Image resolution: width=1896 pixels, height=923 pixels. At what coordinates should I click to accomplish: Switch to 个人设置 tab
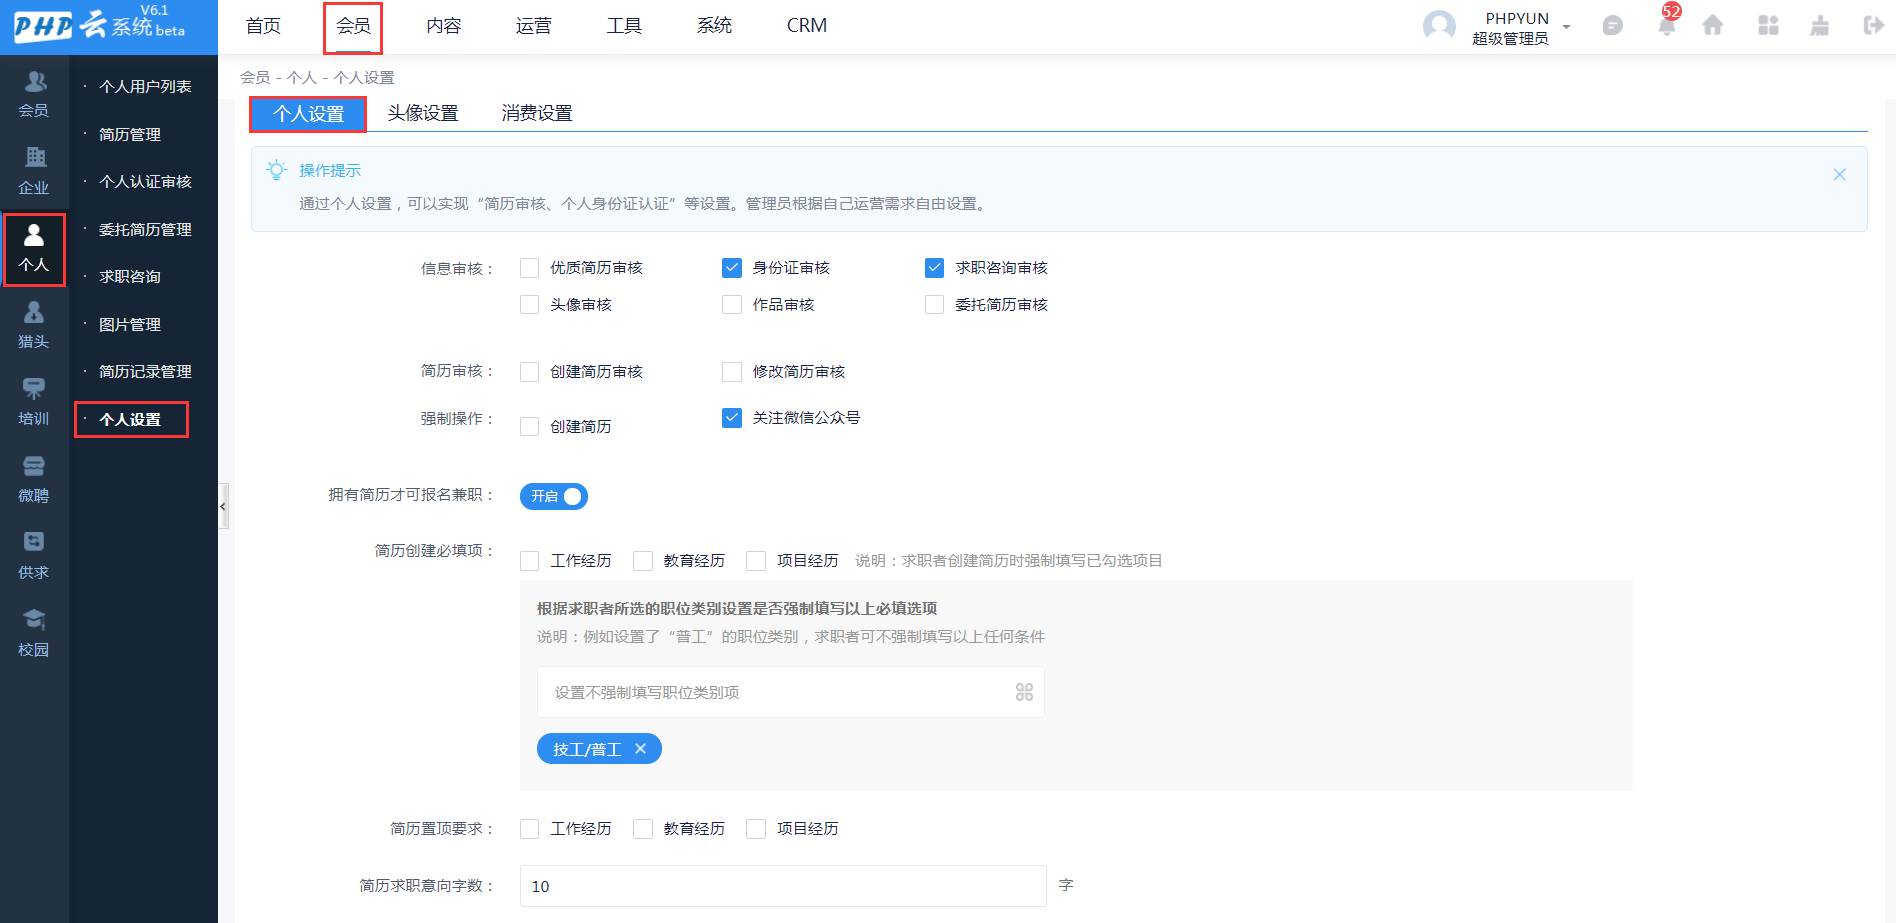[308, 114]
